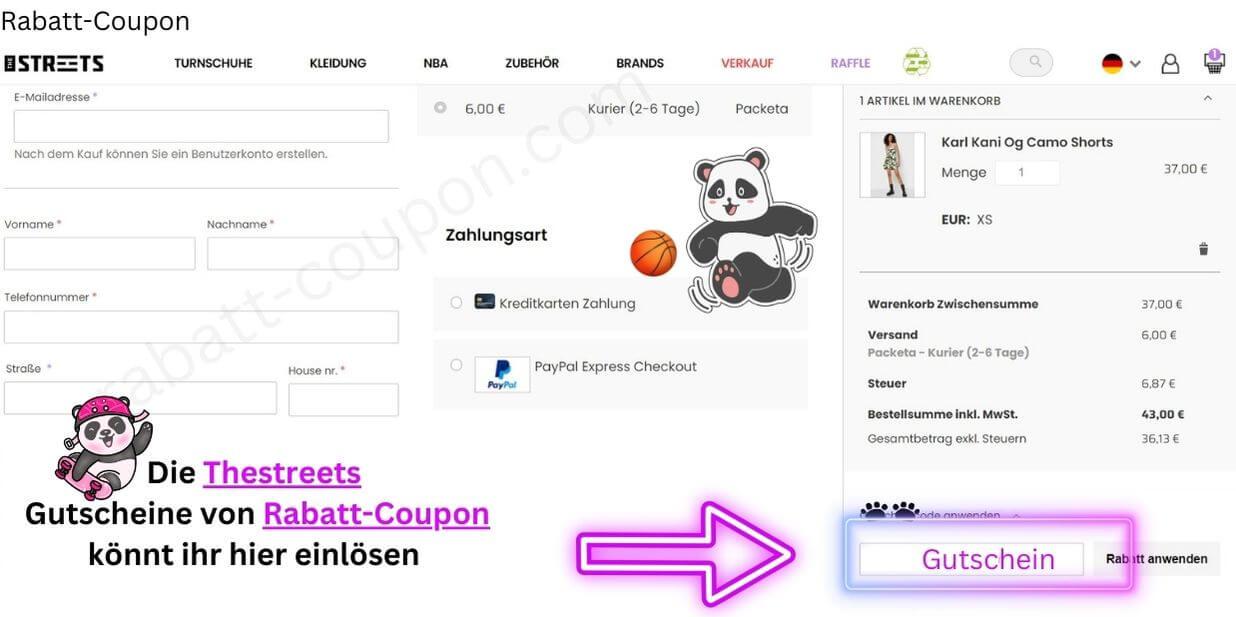The height and width of the screenshot is (617, 1236).
Task: Expand the language dropdown arrow
Action: coord(1135,64)
